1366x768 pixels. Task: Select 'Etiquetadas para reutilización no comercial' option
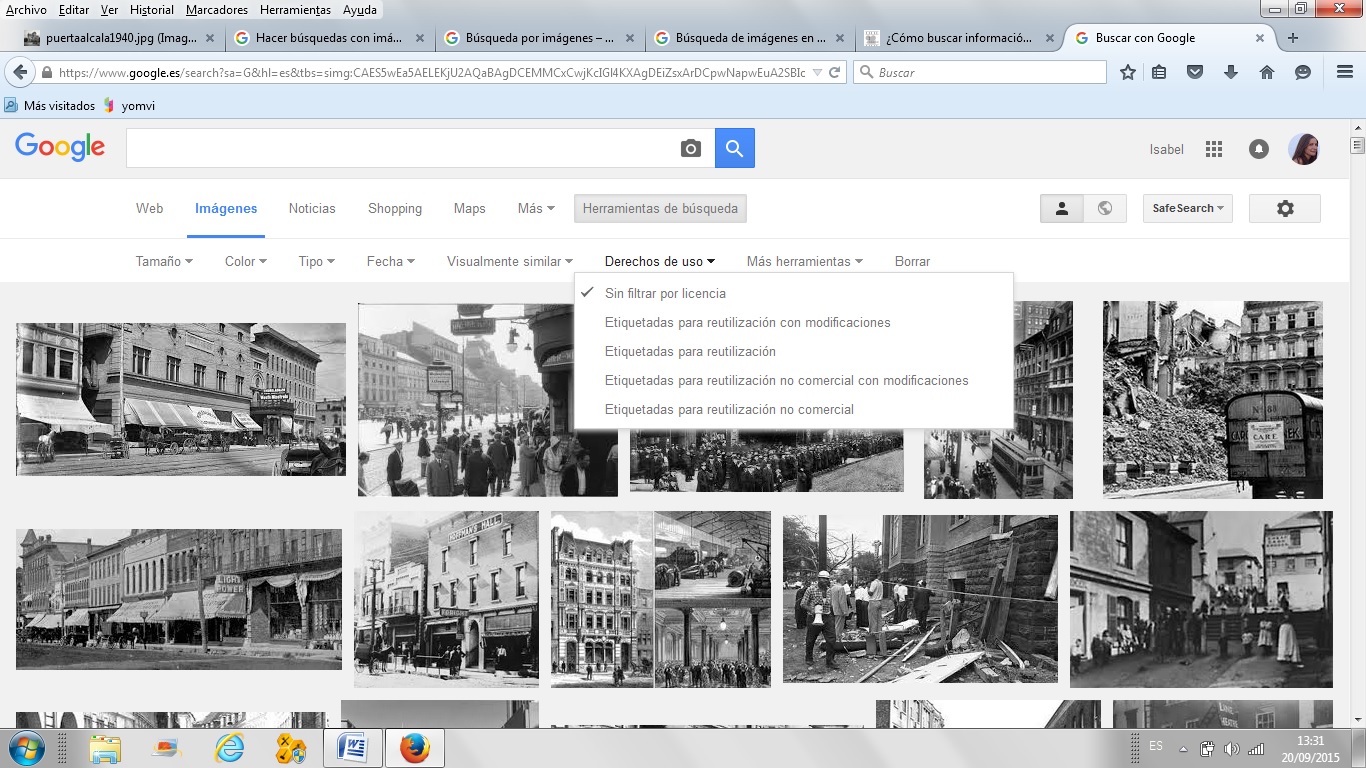pos(729,409)
